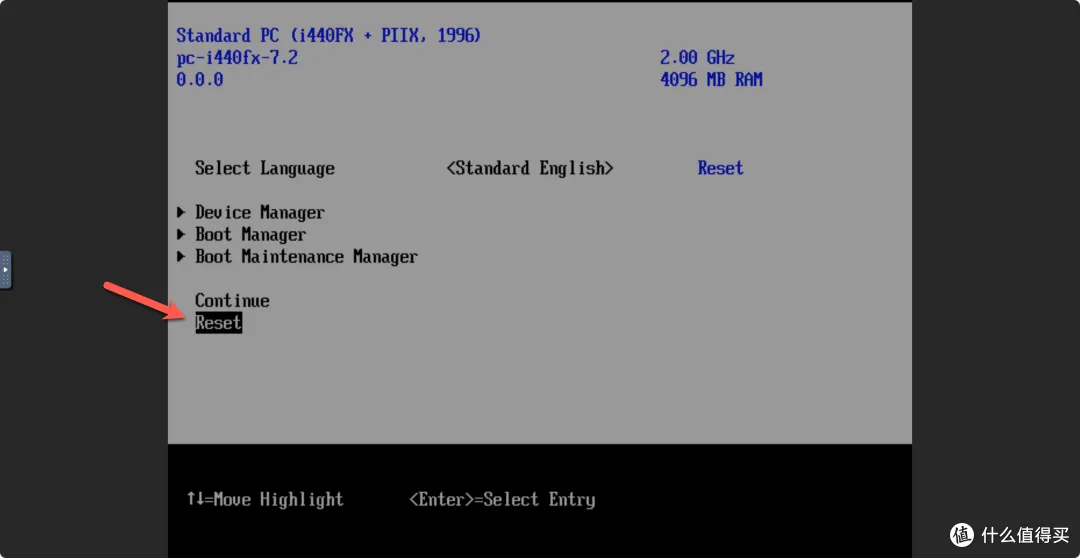The width and height of the screenshot is (1080, 558).
Task: Change the Standard English language value
Action: tap(529, 168)
